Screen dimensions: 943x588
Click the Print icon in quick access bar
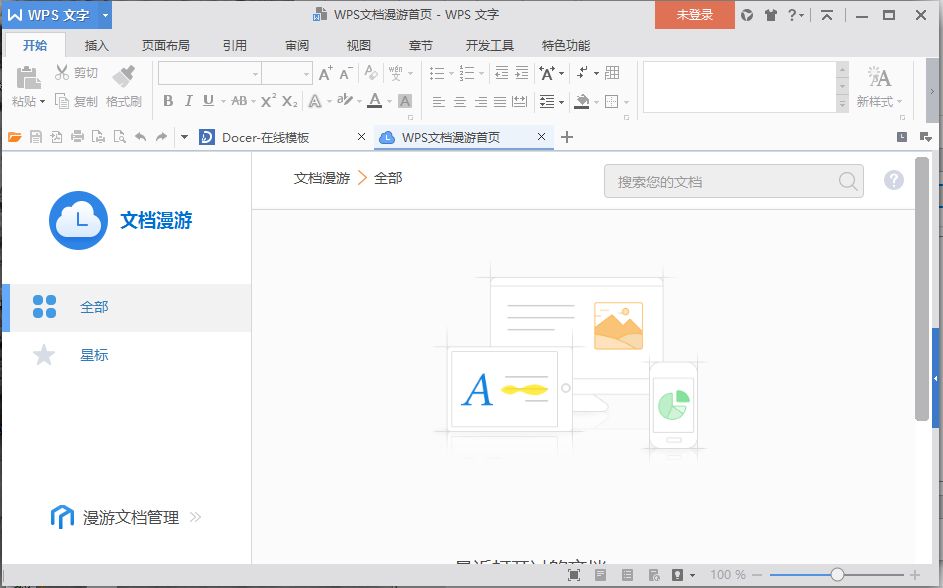tap(76, 137)
